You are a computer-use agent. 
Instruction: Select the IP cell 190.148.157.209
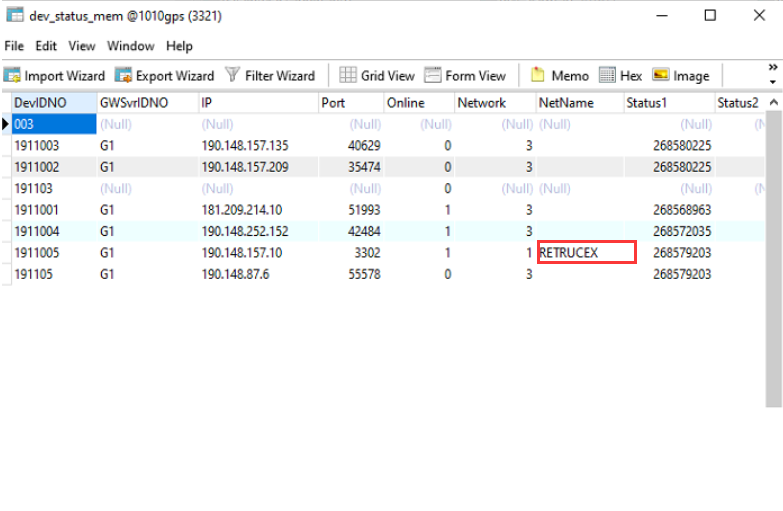click(x=259, y=167)
